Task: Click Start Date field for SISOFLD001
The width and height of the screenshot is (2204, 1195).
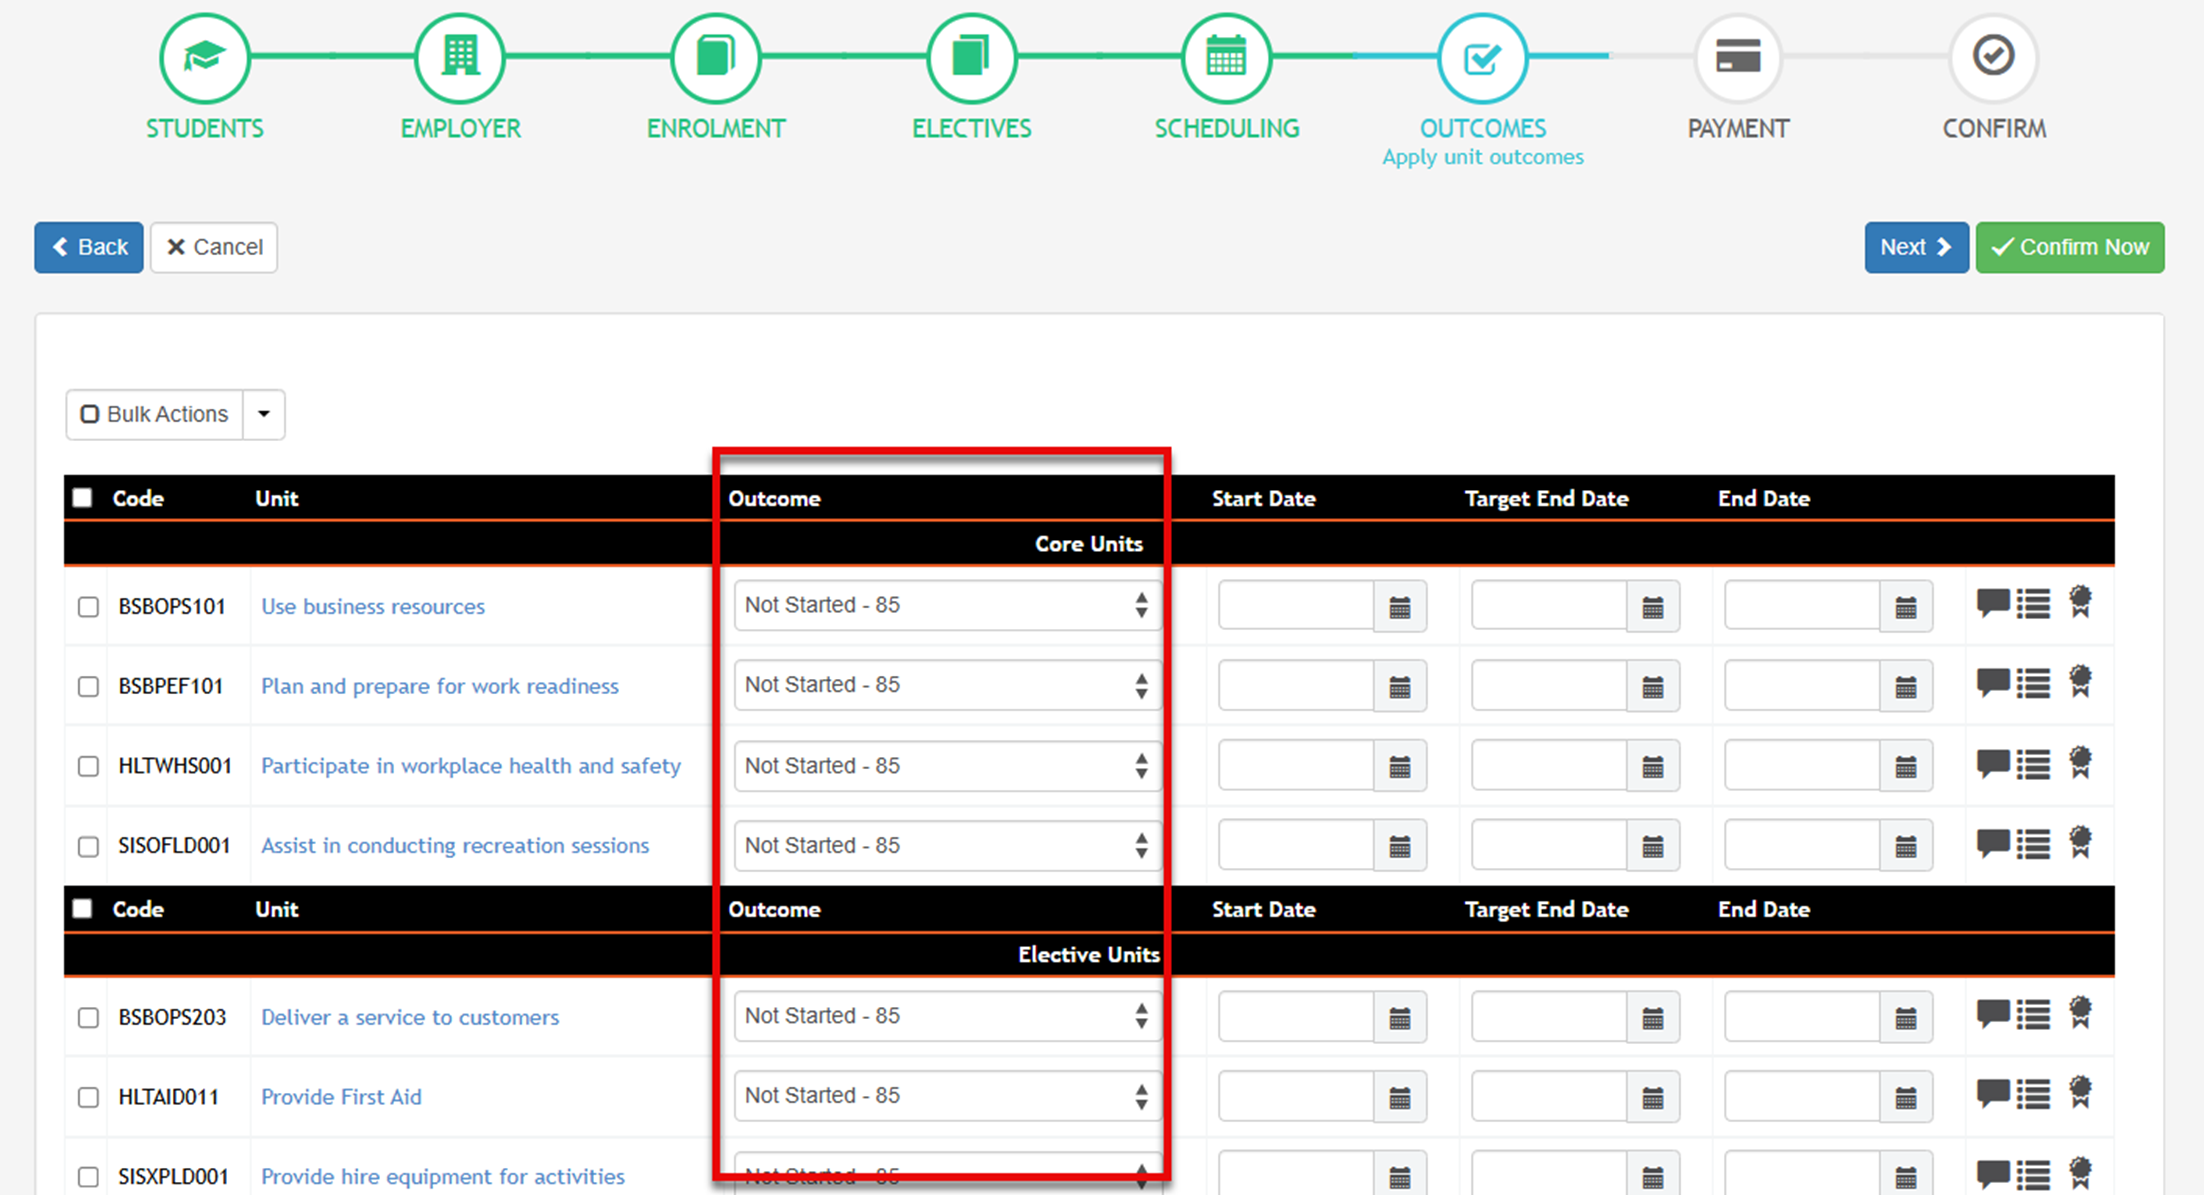Action: coord(1296,846)
